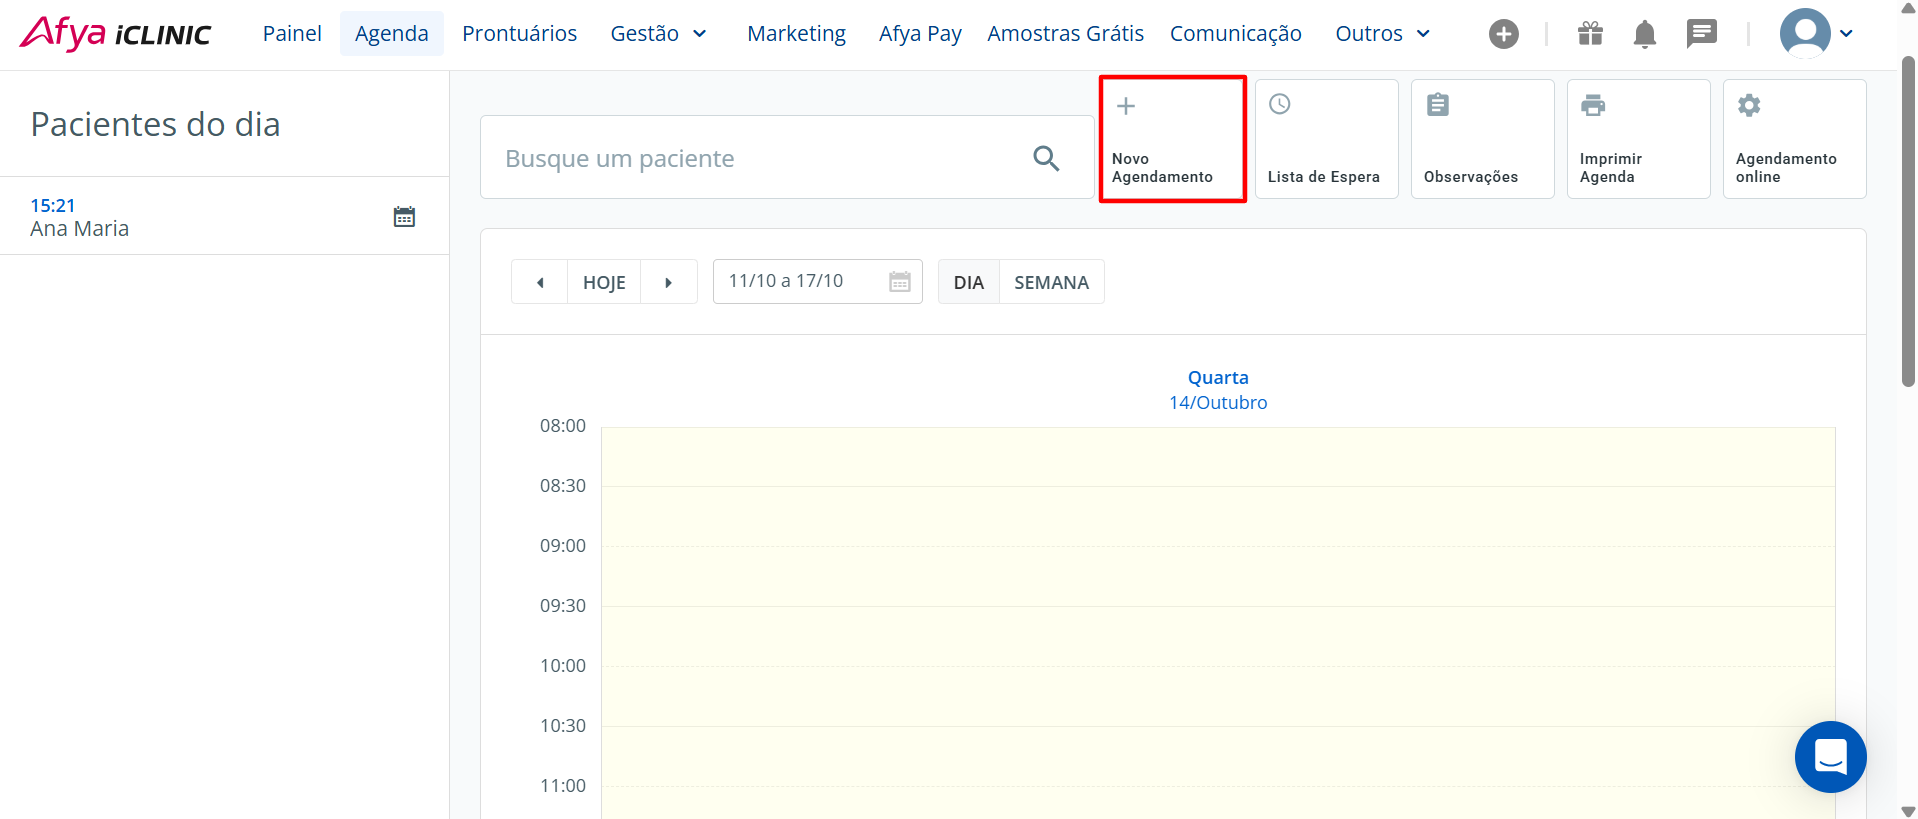
Task: Open Agendamento online settings
Action: (x=1794, y=139)
